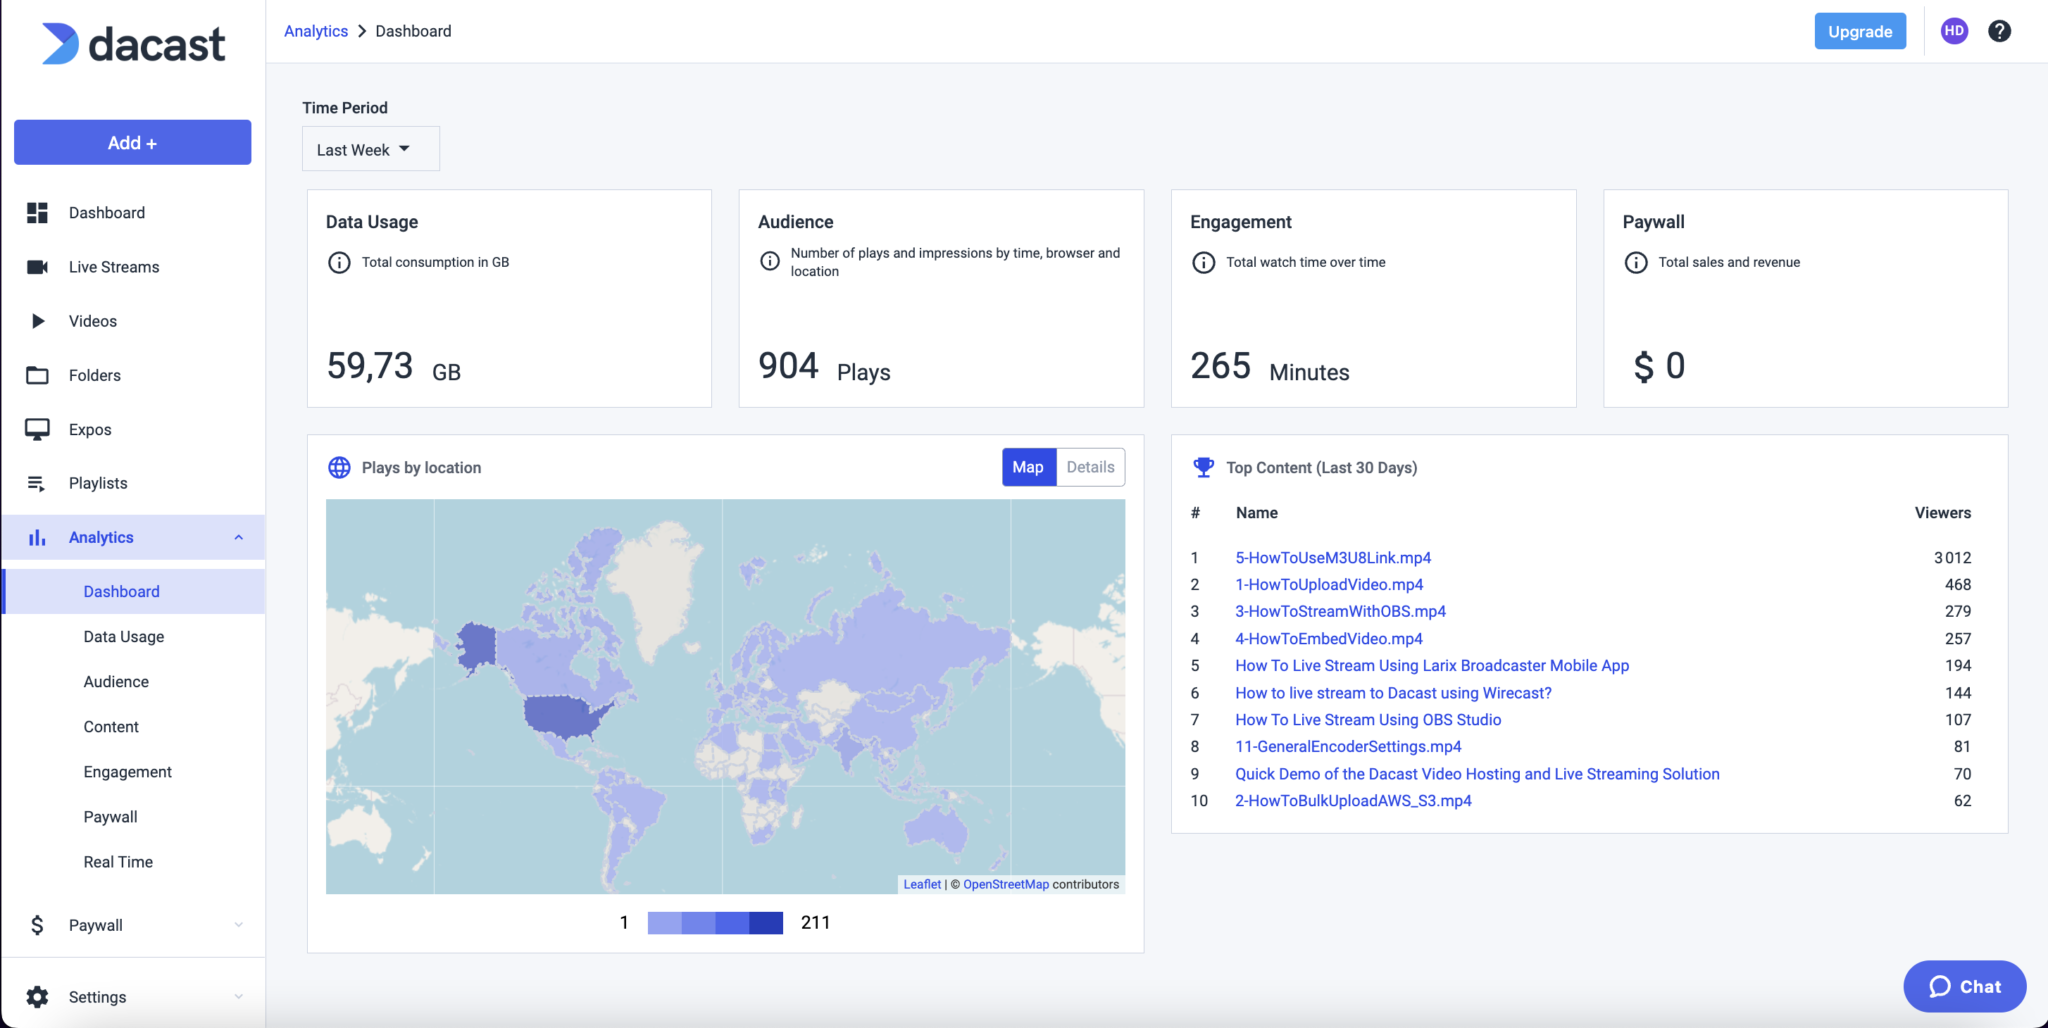Viewport: 2048px width, 1028px height.
Task: Click the Folders icon in sidebar
Action: (37, 375)
